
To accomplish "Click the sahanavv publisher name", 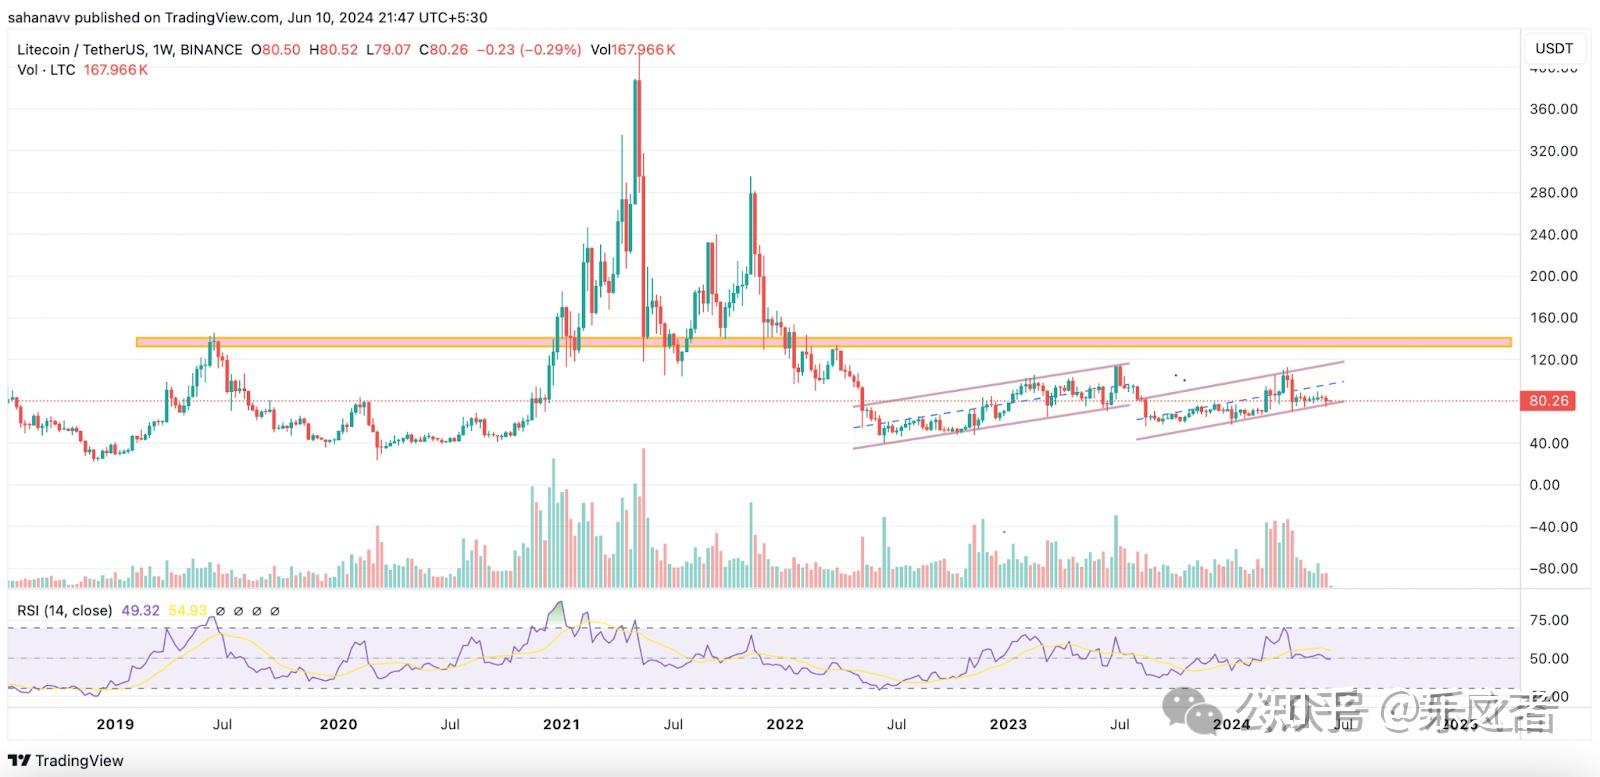I will (x=39, y=17).
